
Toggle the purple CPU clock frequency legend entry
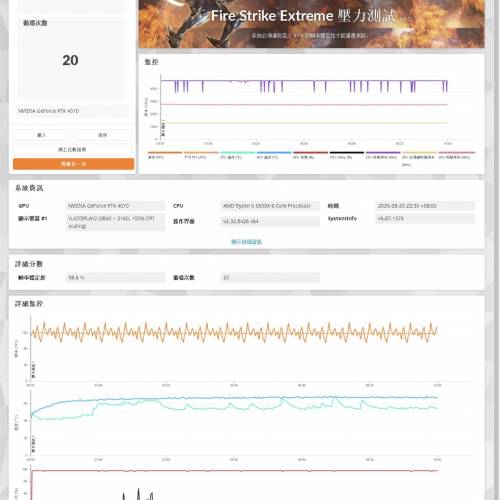pos(383,155)
